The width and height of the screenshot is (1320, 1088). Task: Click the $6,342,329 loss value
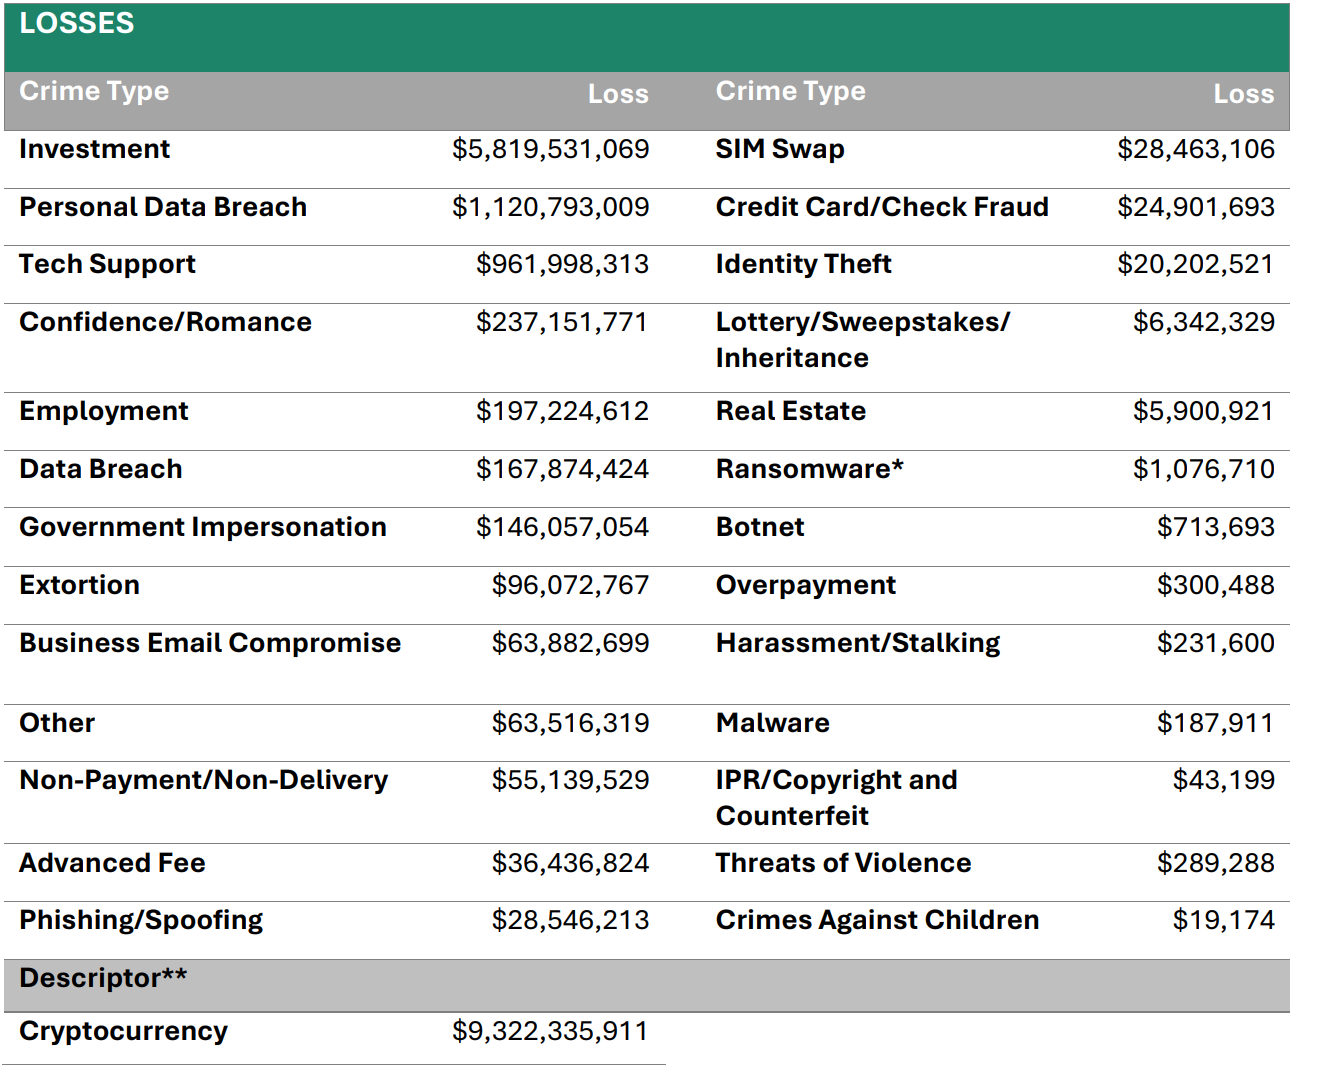pos(1204,322)
